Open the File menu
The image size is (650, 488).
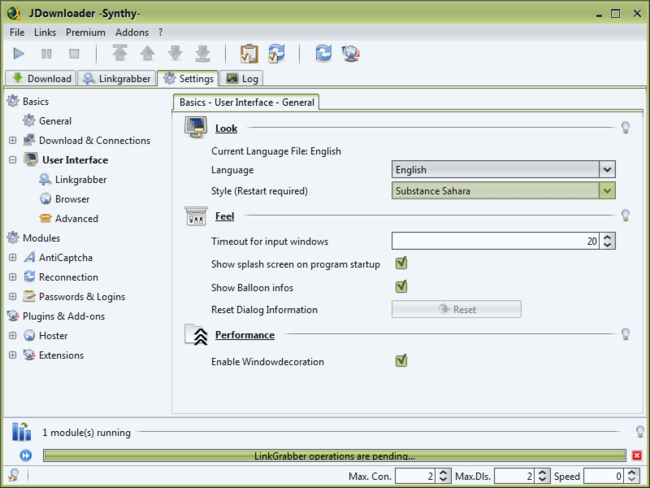tap(17, 32)
